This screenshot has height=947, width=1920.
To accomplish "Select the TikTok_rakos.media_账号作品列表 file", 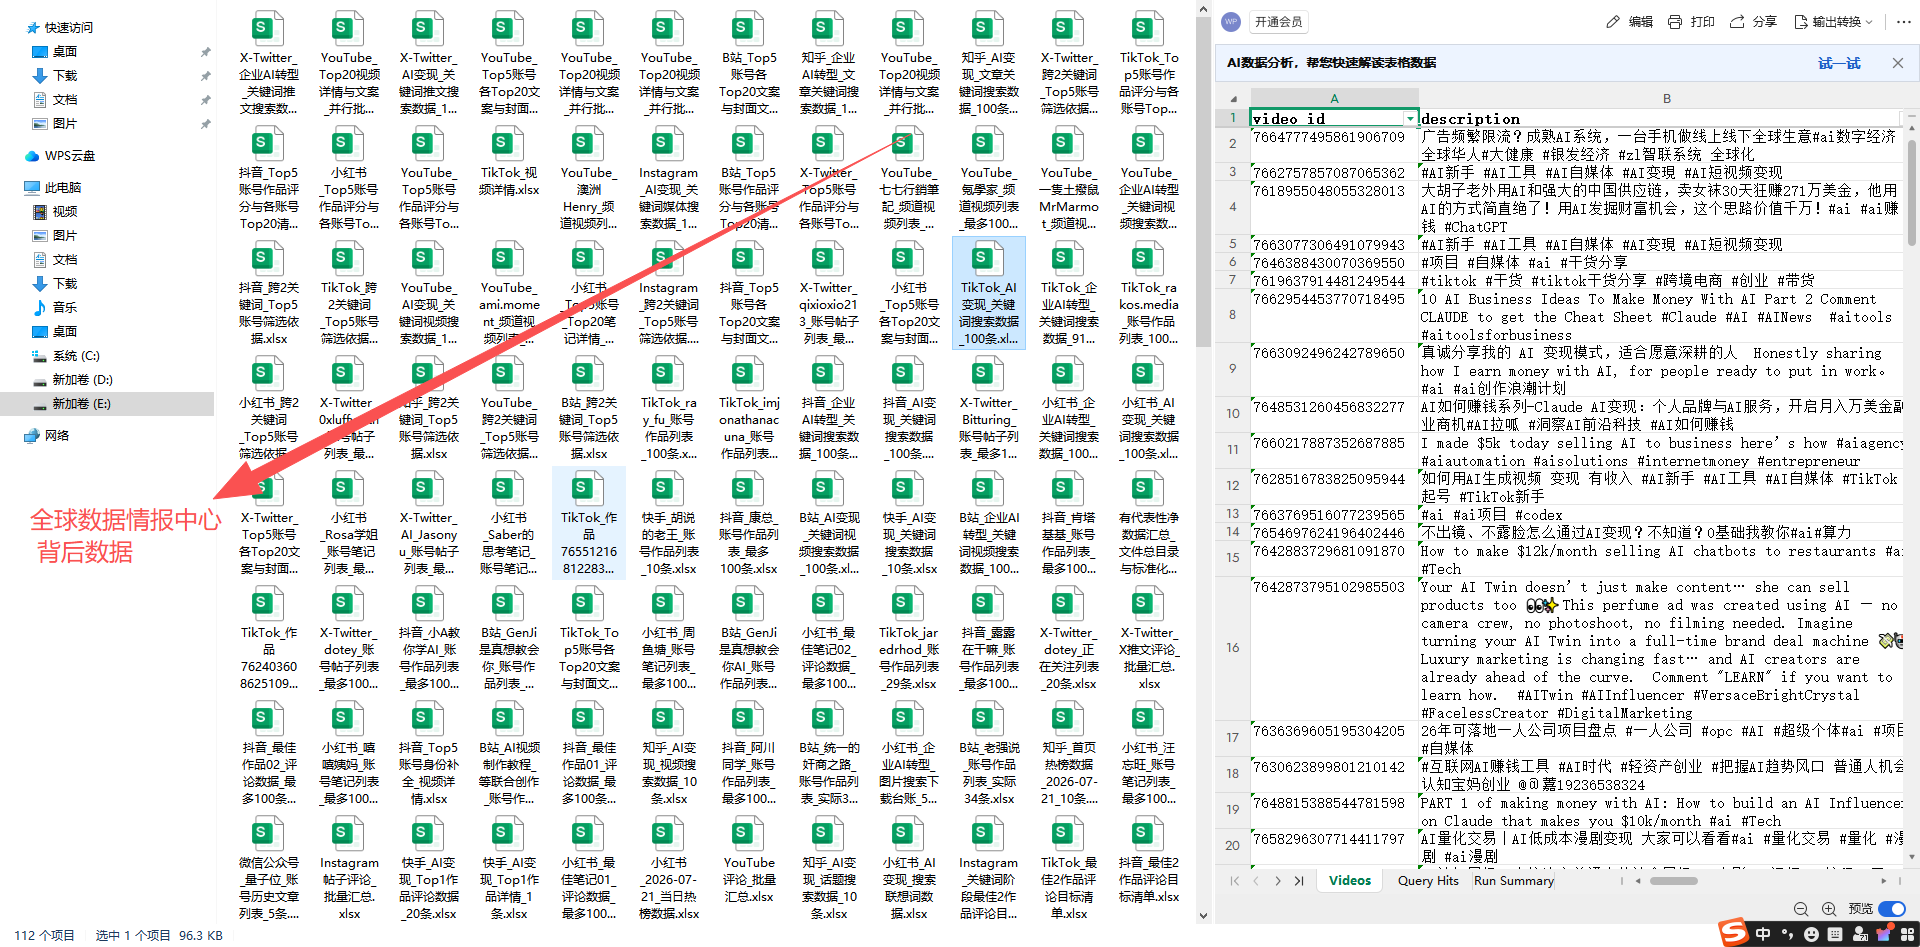I will pos(1149,294).
